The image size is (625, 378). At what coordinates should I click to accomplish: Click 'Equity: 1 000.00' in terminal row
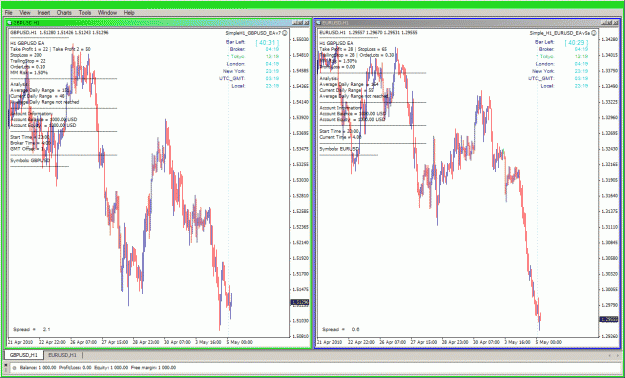tap(111, 368)
